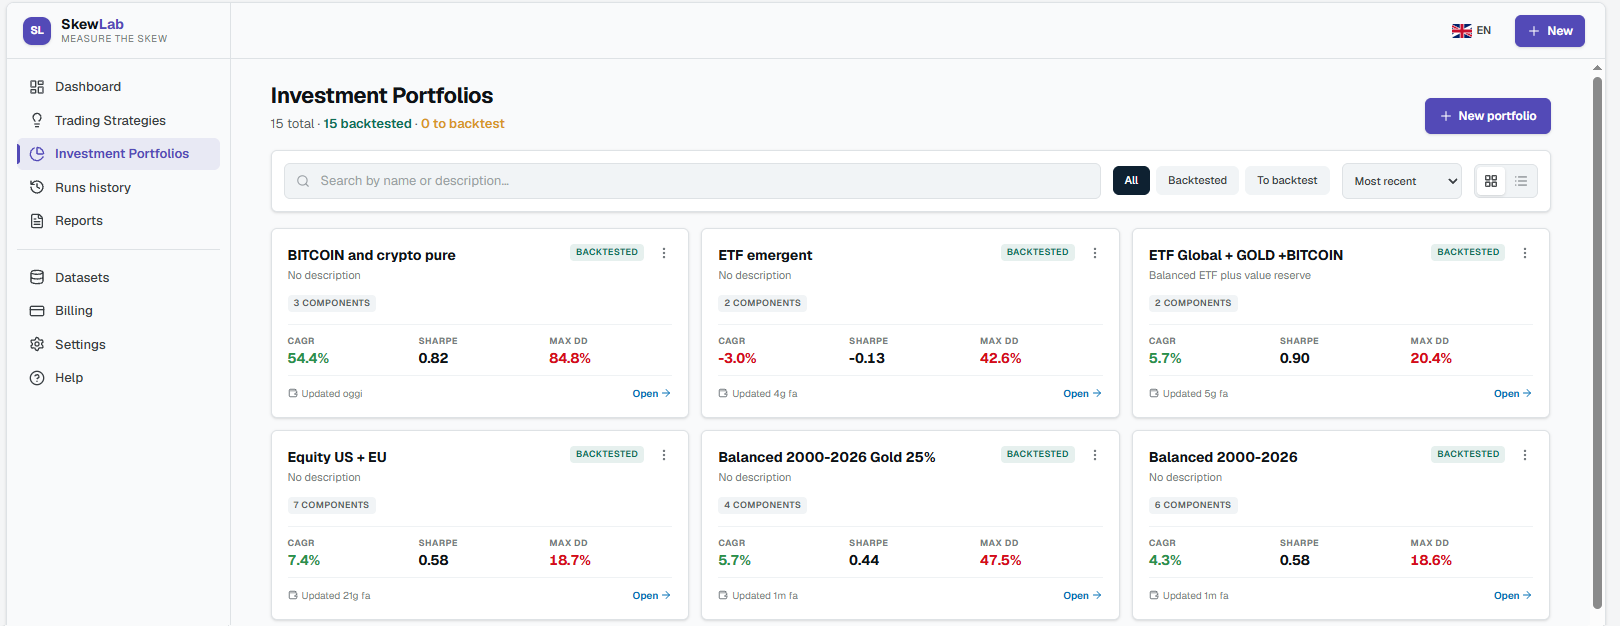Viewport: 1620px width, 626px height.
Task: Click the -0.13 Sharpe value
Action: (867, 358)
